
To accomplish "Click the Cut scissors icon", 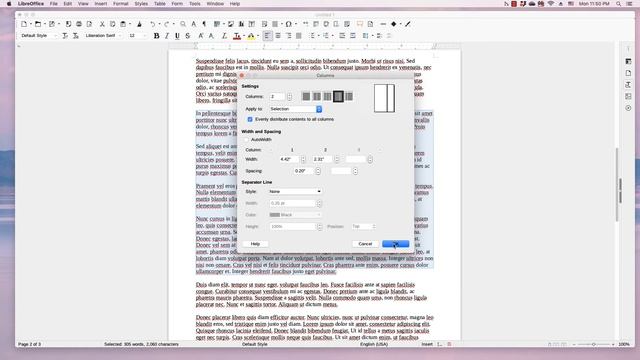I will point(102,24).
